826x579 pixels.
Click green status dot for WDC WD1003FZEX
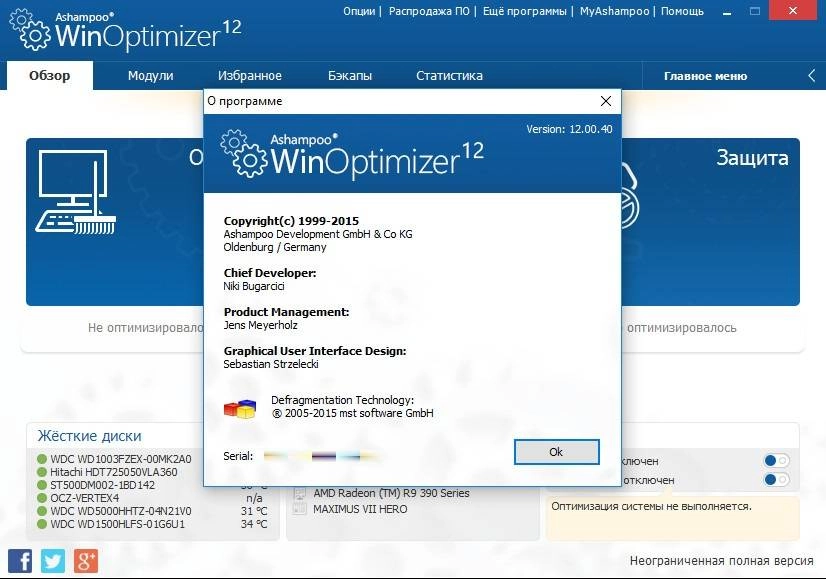[42, 459]
